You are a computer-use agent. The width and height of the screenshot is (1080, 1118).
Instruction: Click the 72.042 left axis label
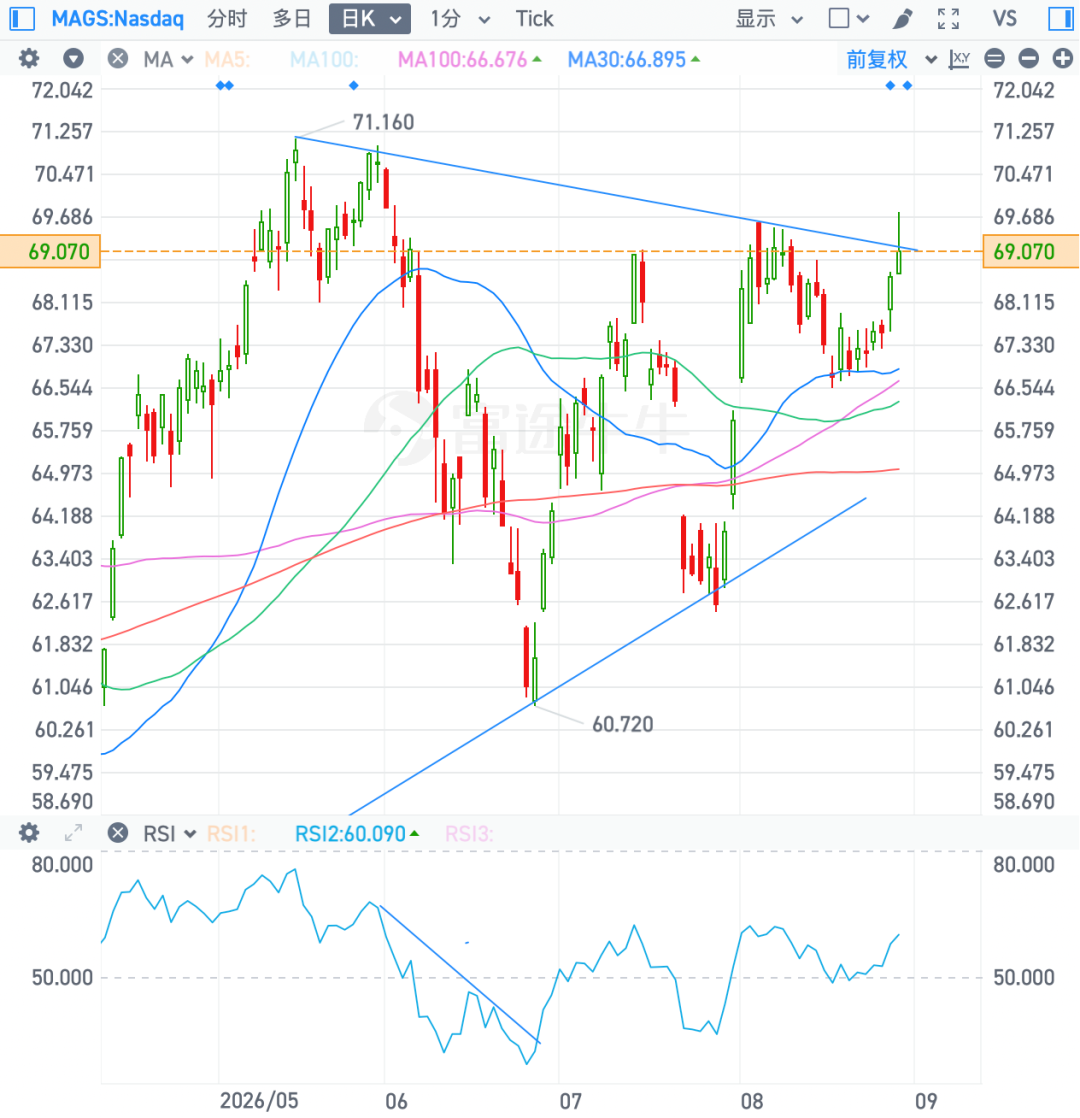pyautogui.click(x=62, y=91)
